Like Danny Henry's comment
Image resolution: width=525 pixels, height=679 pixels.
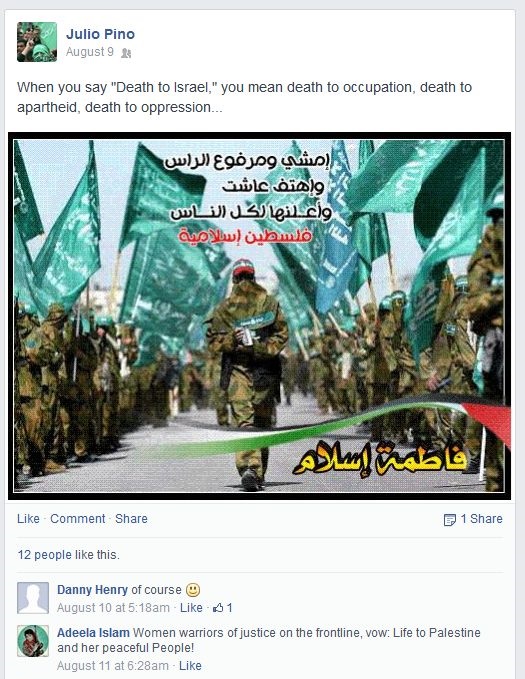[191, 608]
